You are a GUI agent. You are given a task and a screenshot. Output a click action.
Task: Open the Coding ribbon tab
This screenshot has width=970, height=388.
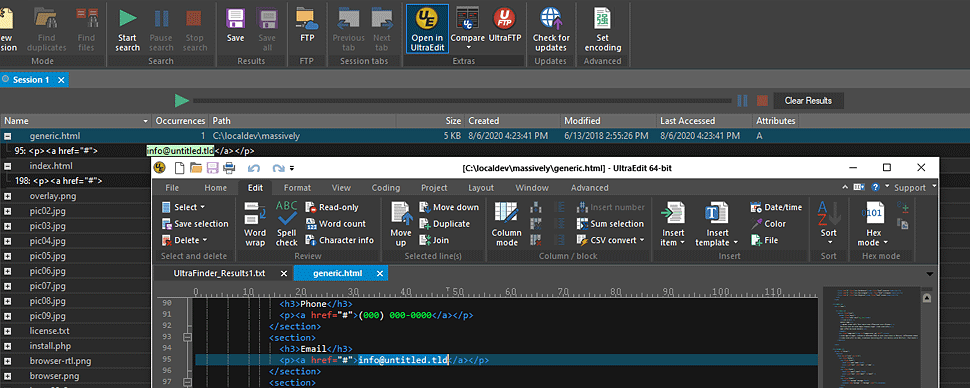(x=385, y=188)
